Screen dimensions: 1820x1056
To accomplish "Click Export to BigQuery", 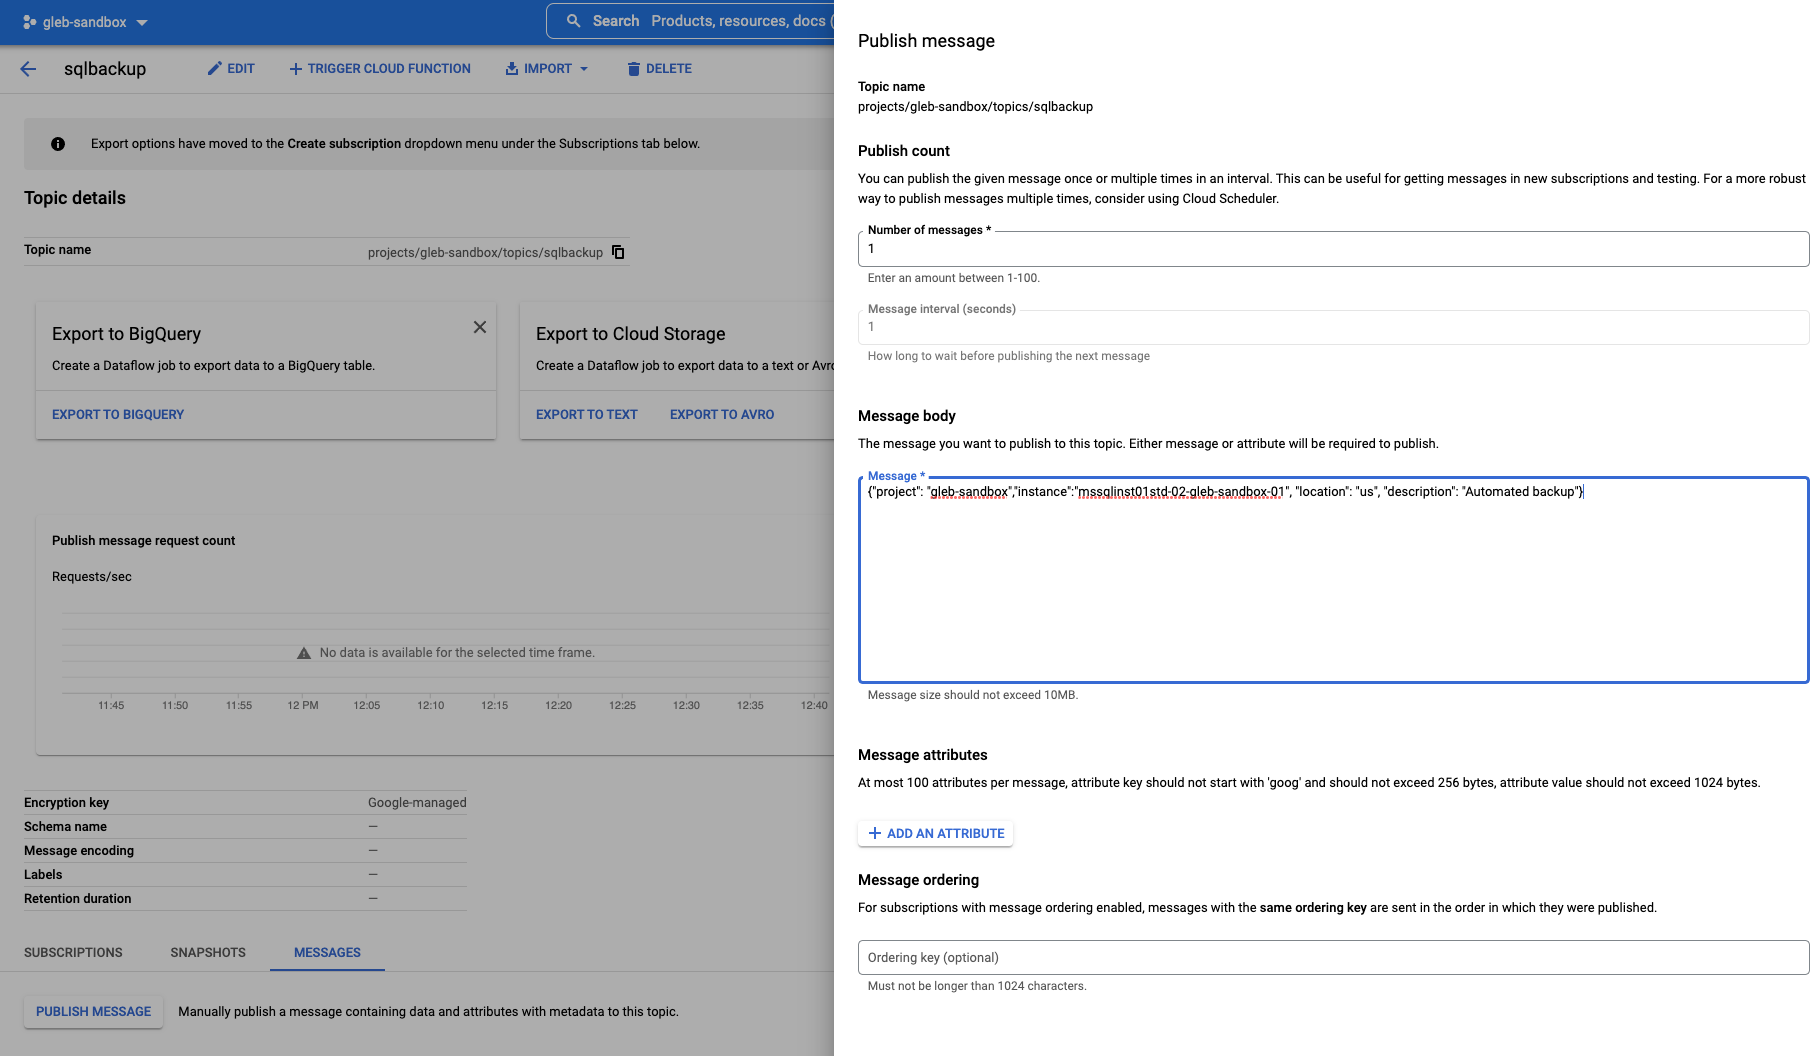I will point(117,414).
